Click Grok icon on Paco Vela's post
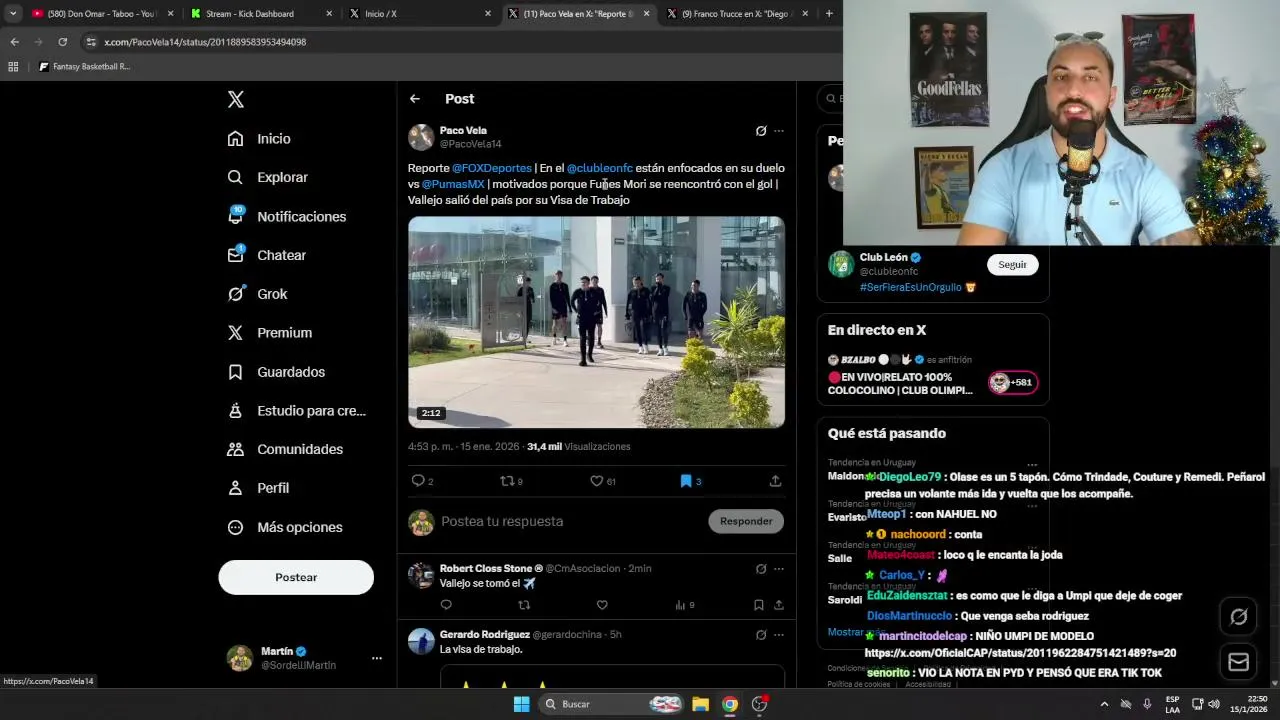Screen dimensions: 1280x720 [761, 131]
